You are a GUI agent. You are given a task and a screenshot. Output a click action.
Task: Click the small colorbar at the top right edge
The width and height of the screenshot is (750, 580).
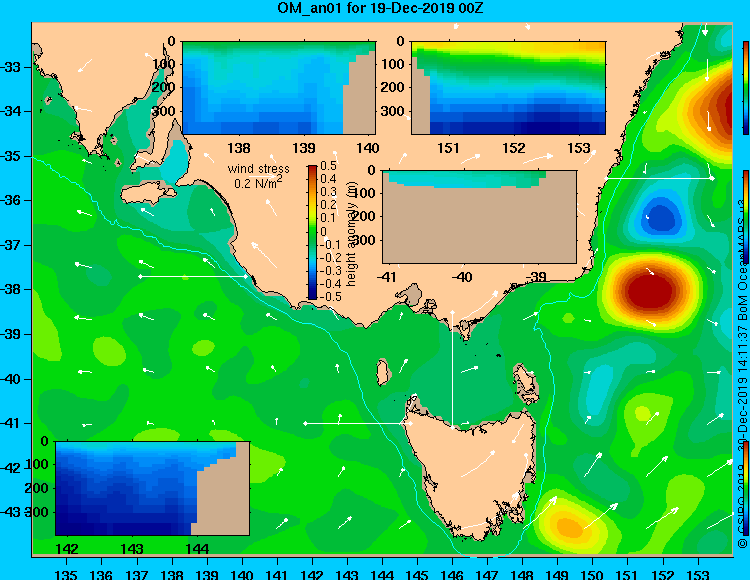coord(746,88)
